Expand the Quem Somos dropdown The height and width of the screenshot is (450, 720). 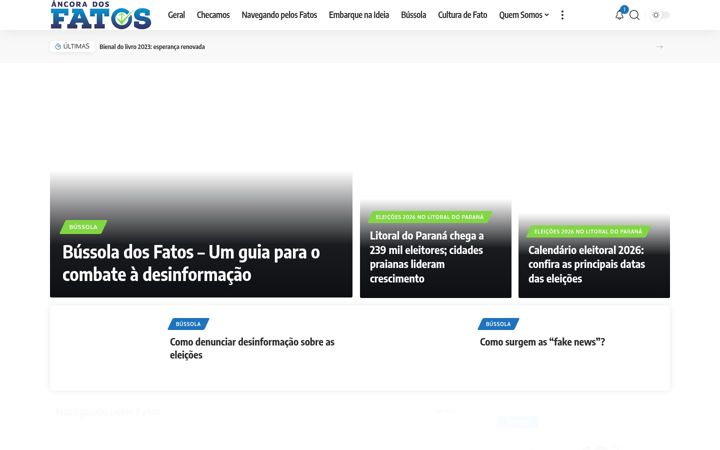pyautogui.click(x=523, y=15)
